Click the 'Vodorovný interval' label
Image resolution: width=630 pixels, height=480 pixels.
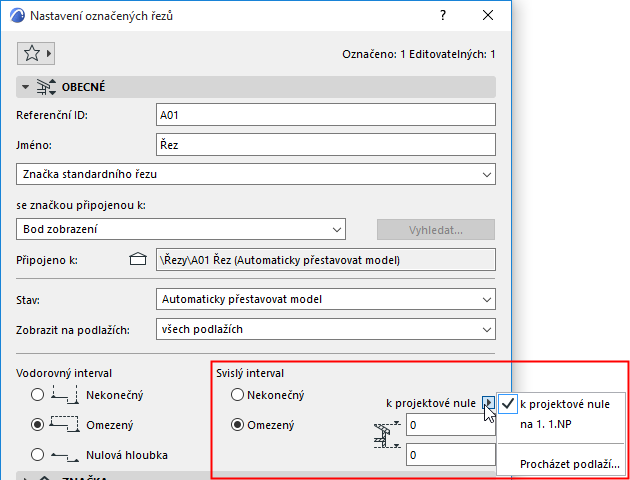click(x=64, y=373)
